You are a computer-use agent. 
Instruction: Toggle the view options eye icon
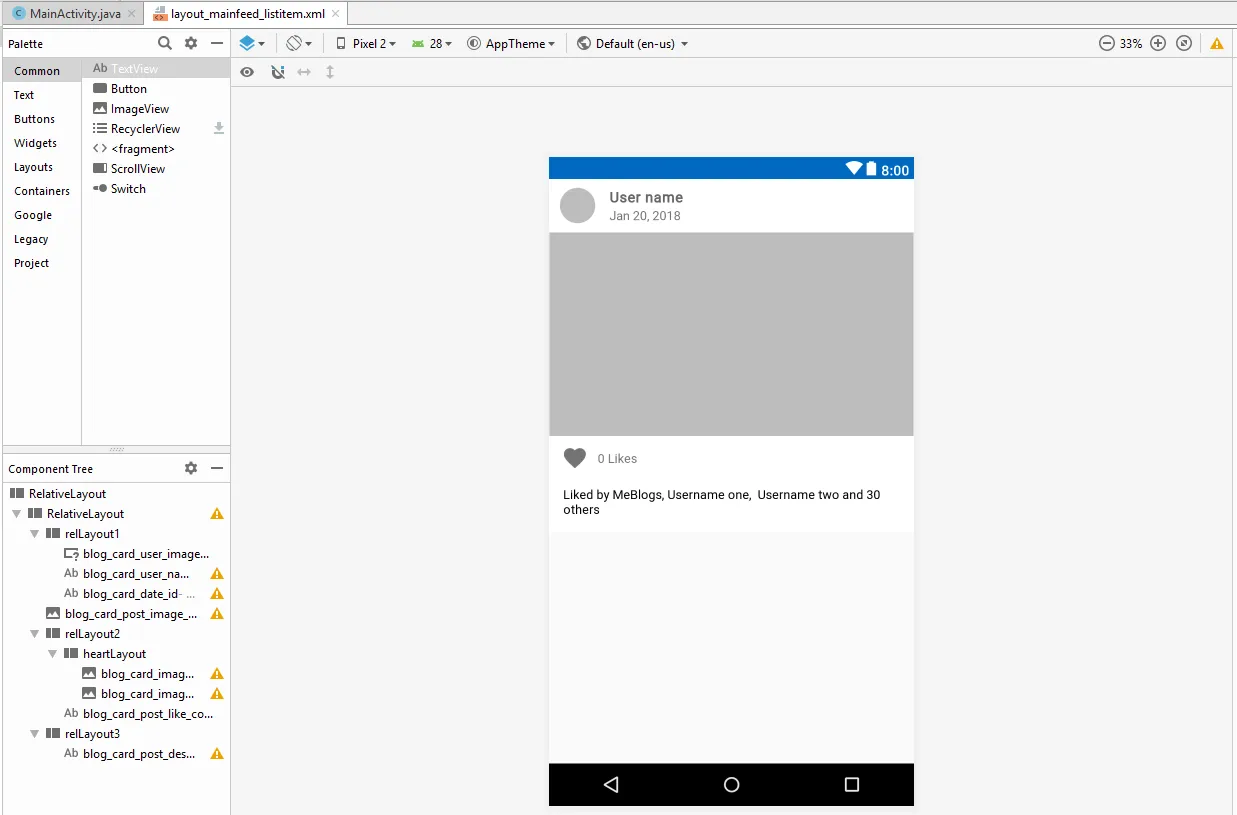tap(247, 72)
